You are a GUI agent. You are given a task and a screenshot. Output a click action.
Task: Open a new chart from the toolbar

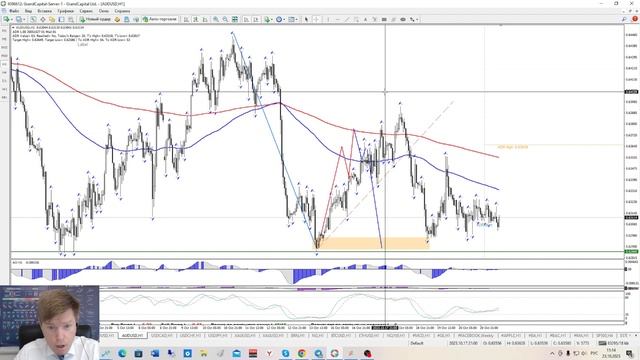[x=7, y=19]
